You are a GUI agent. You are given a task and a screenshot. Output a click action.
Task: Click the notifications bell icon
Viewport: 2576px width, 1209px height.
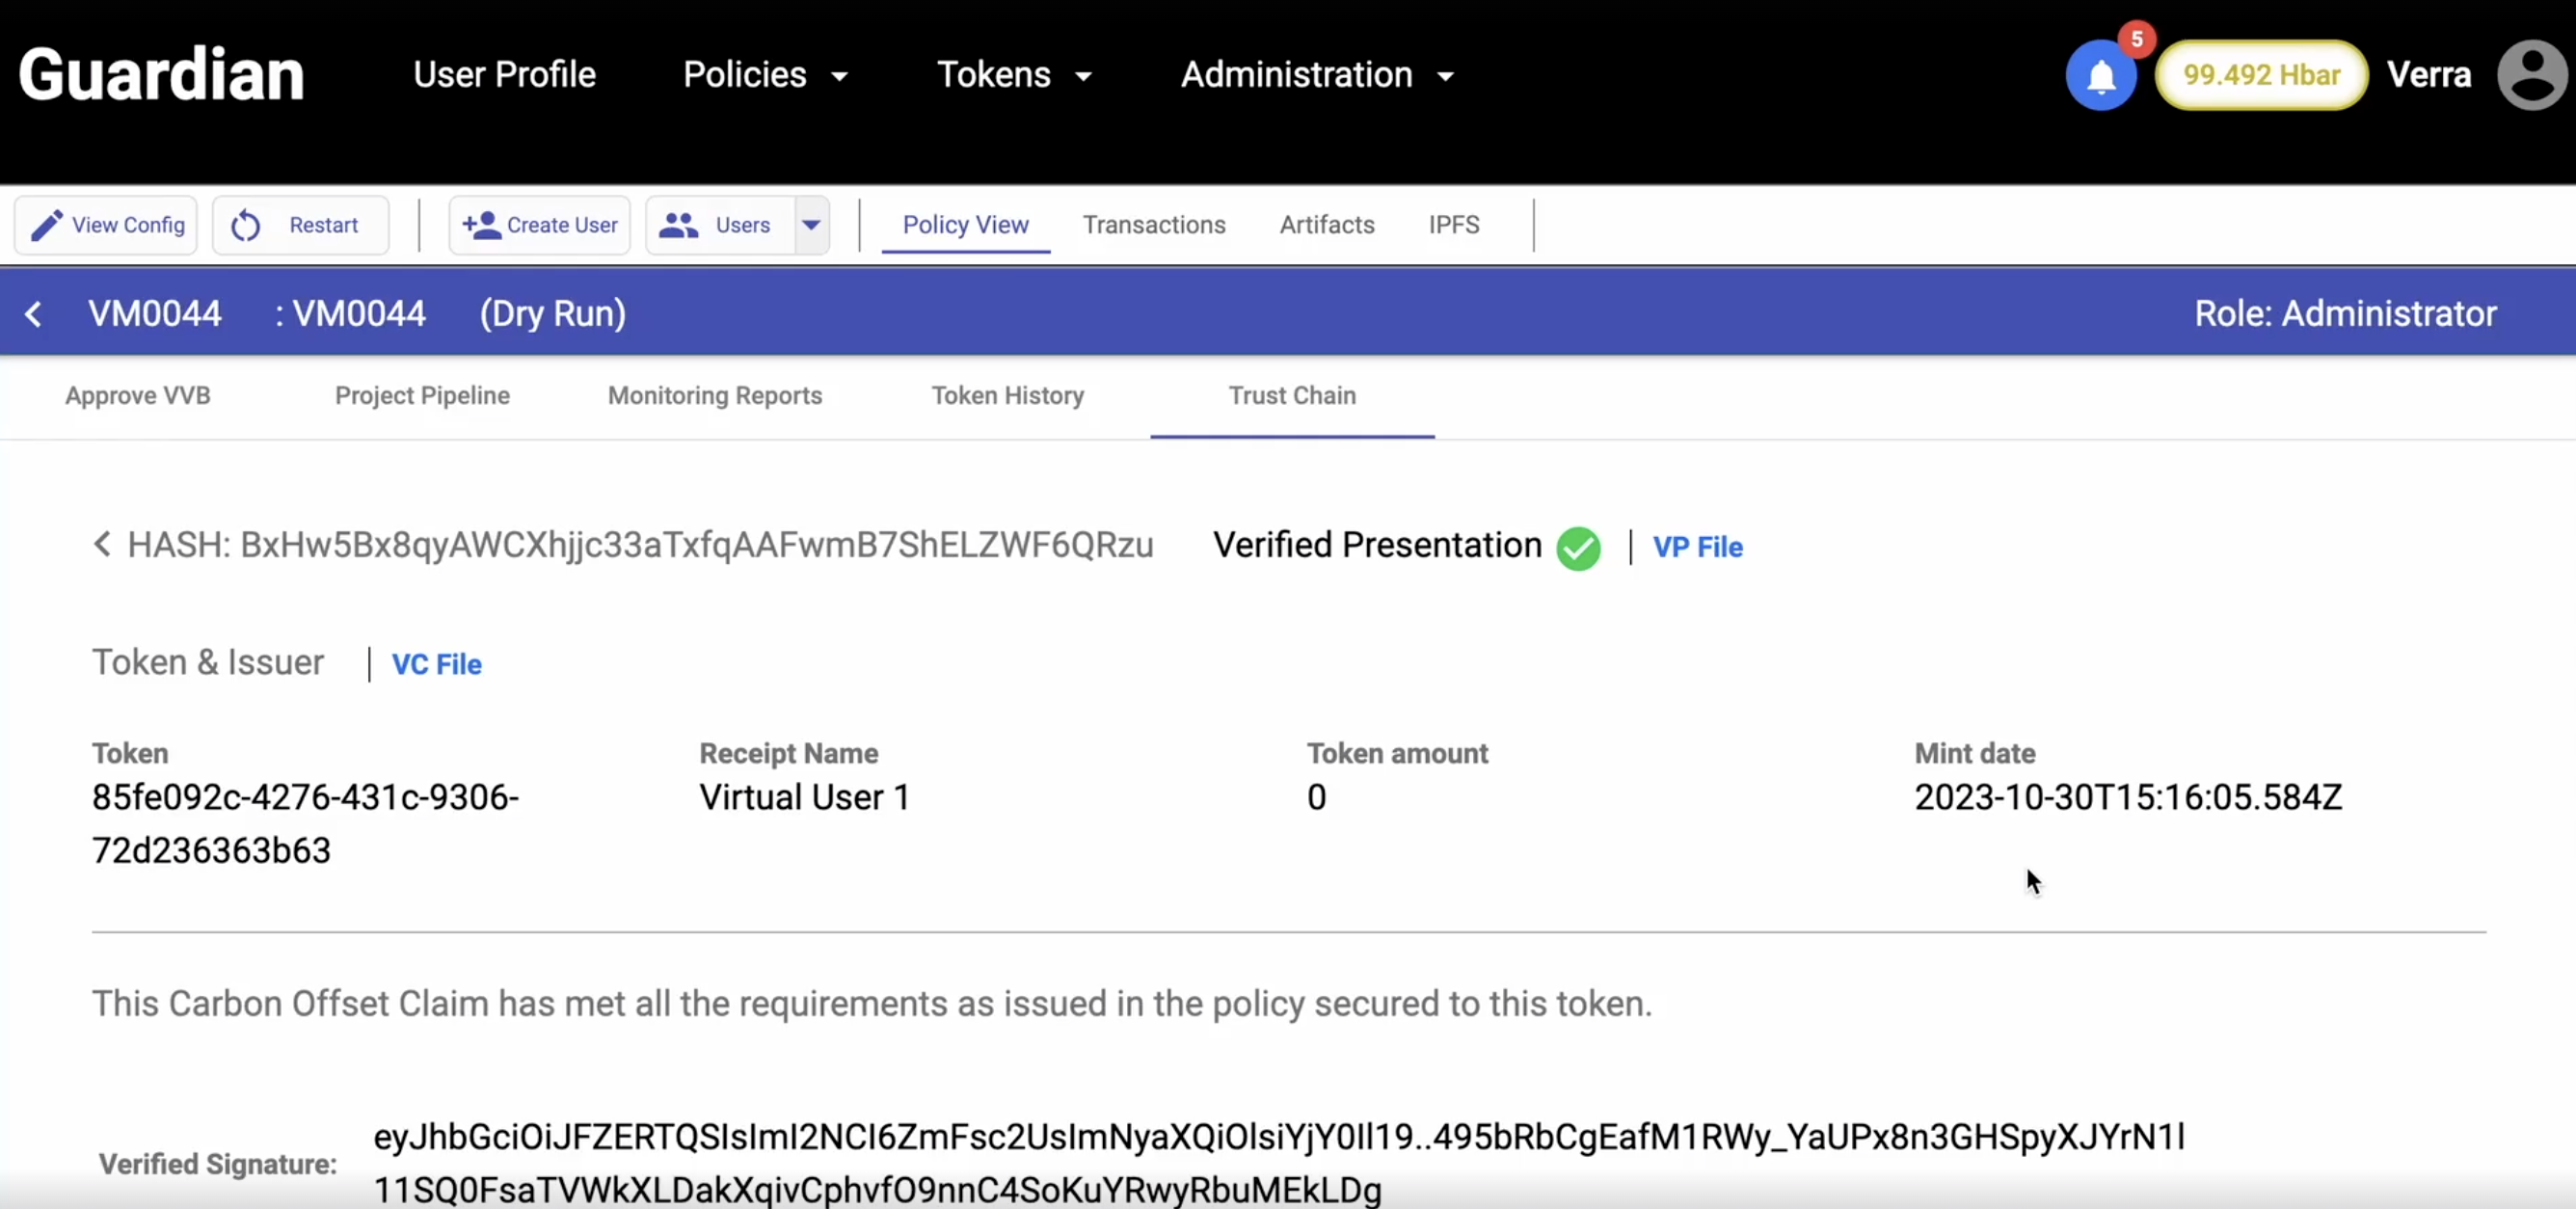pos(2100,76)
